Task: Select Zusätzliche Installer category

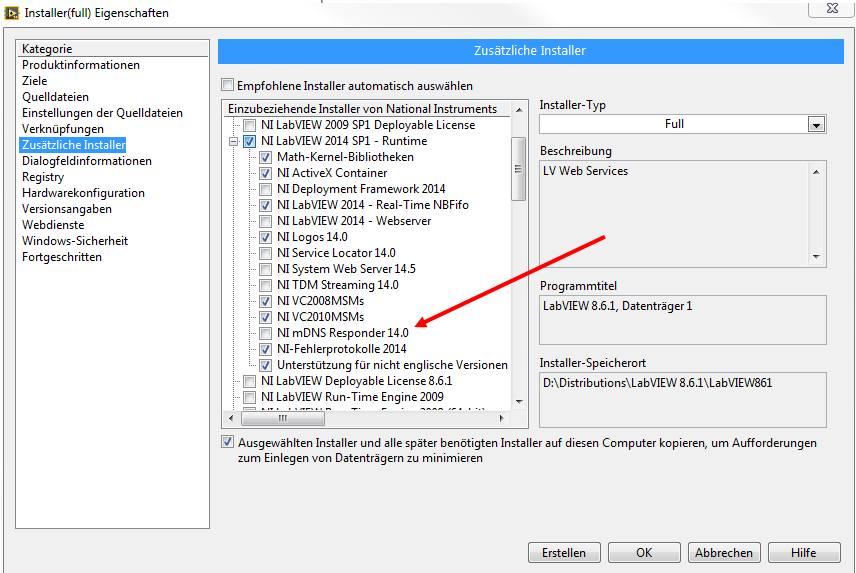Action: pos(73,145)
